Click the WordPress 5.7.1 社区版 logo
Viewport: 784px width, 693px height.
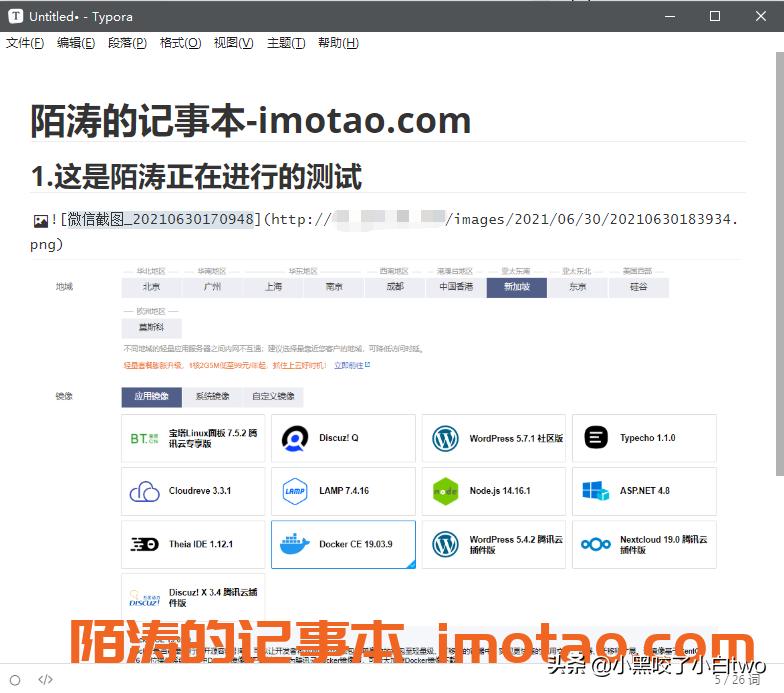[x=445, y=438]
